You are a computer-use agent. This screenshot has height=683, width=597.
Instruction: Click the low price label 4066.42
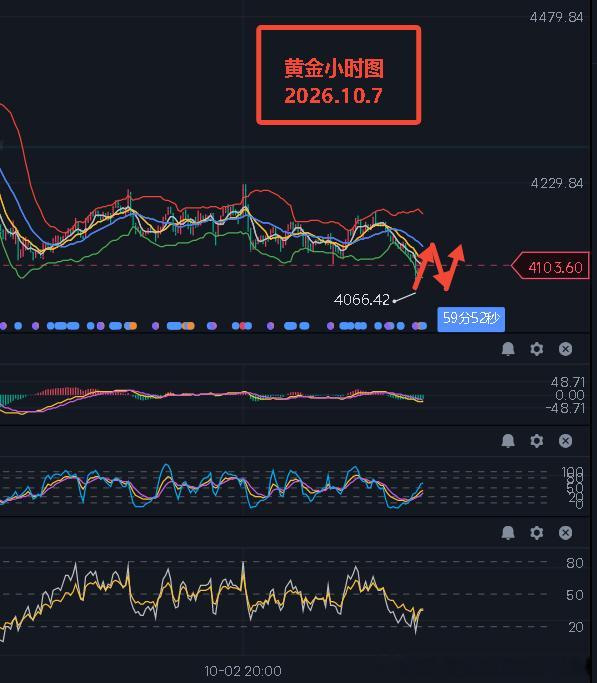[x=361, y=300]
